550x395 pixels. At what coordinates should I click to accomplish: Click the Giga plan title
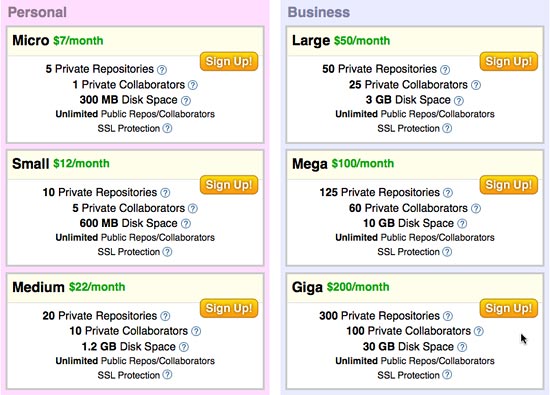pos(307,288)
